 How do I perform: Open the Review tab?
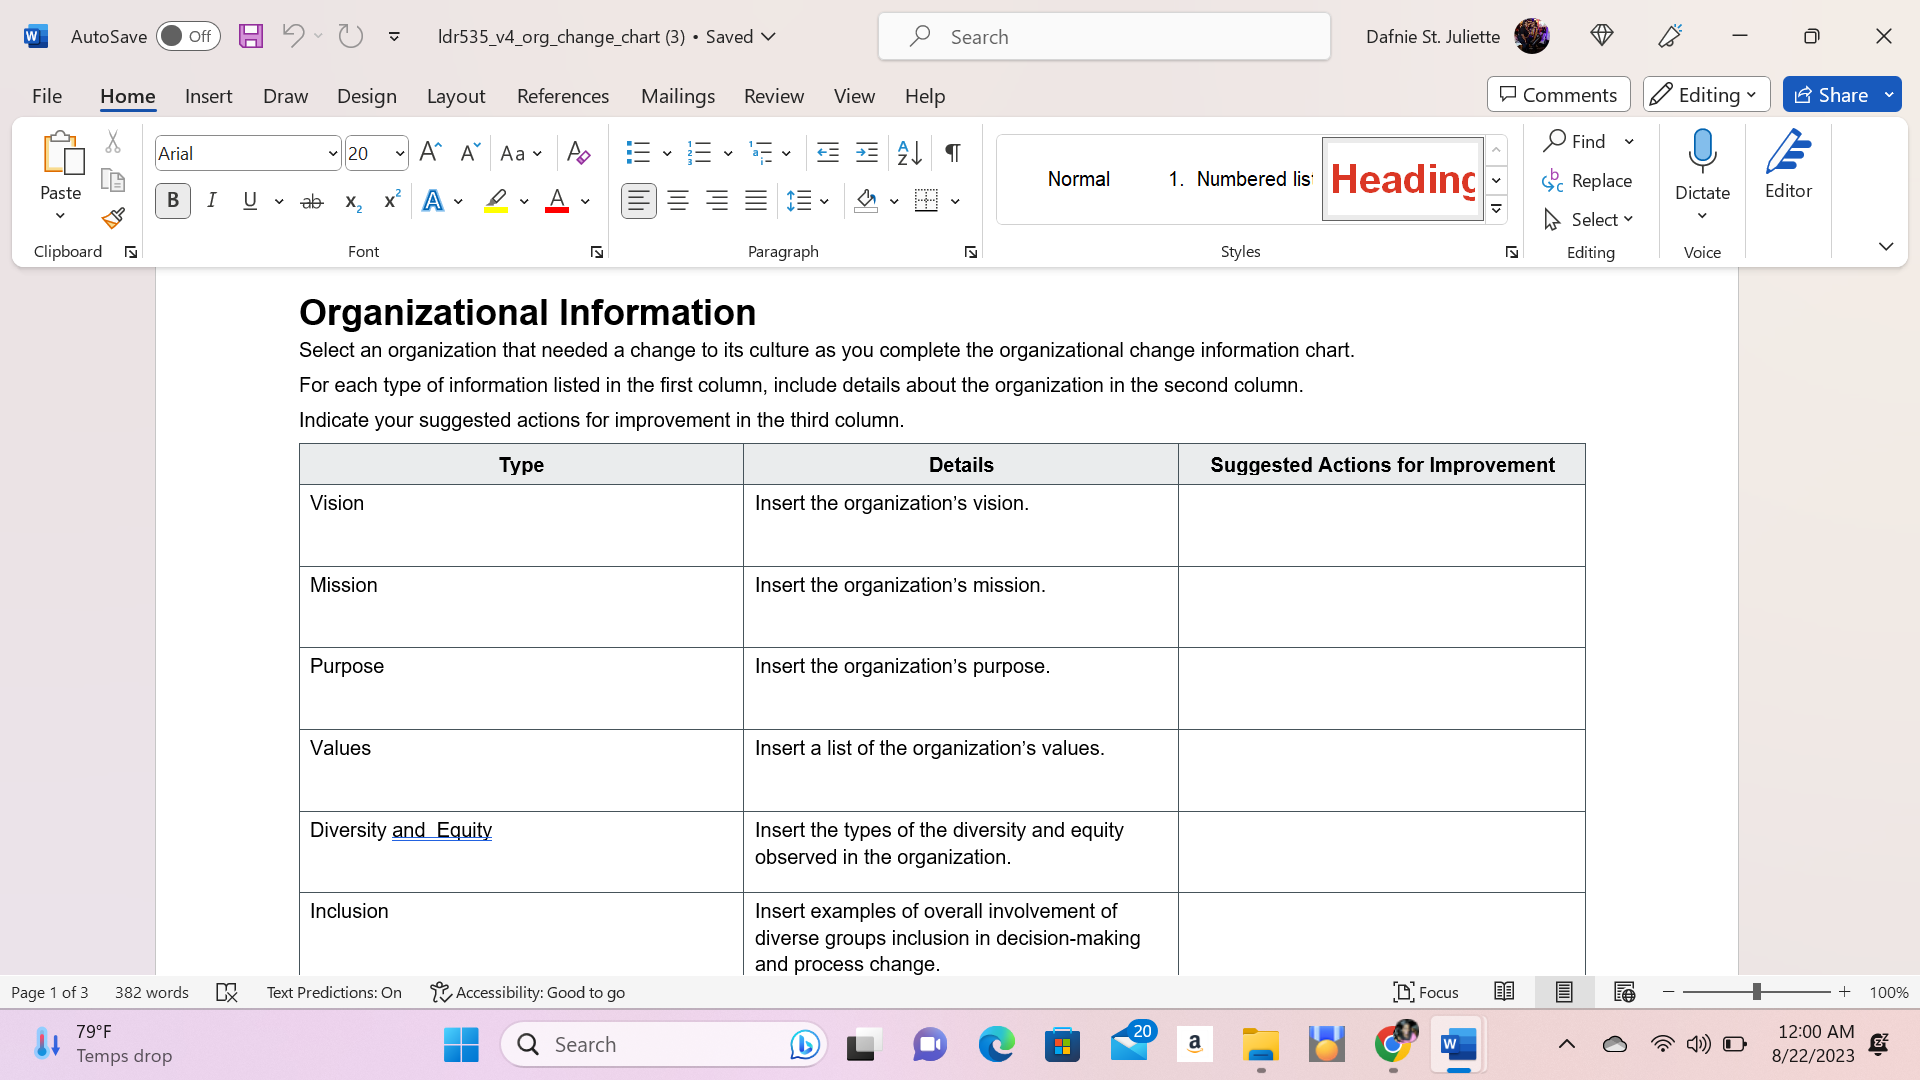774,96
